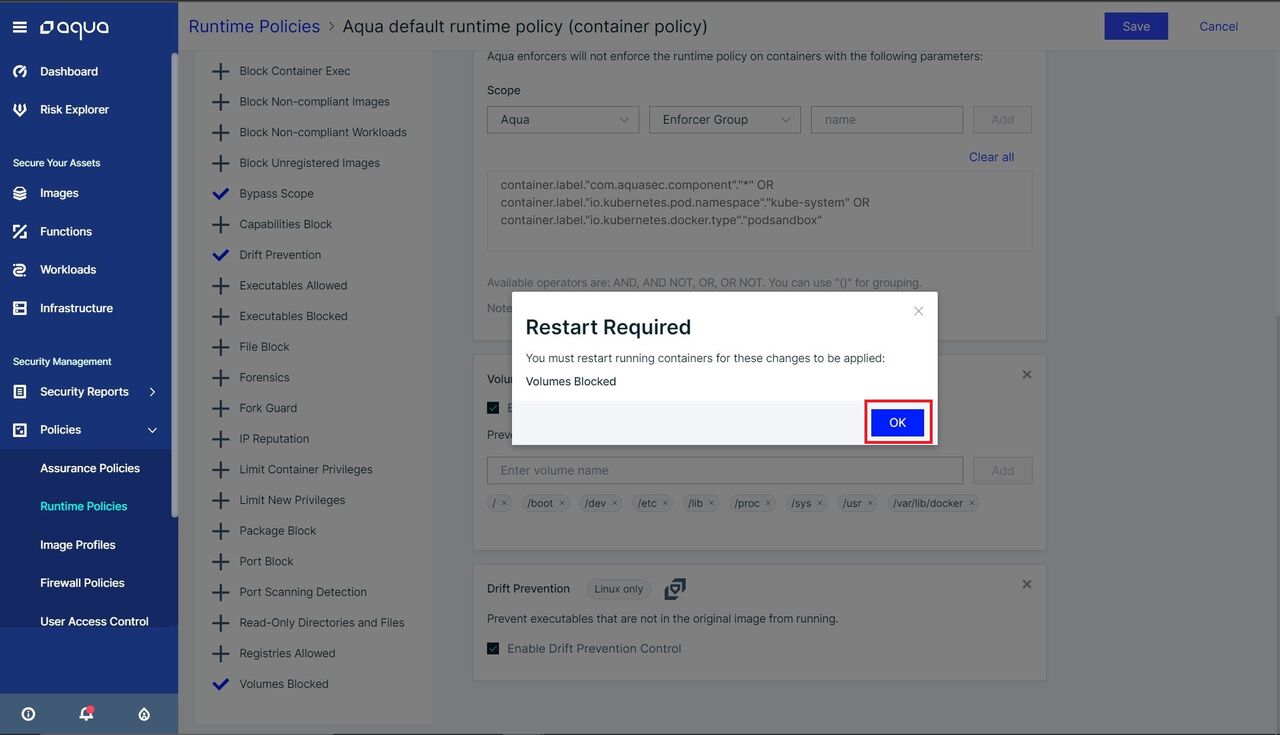The image size is (1280, 735).
Task: Open Assurance Policies
Action: coord(90,468)
